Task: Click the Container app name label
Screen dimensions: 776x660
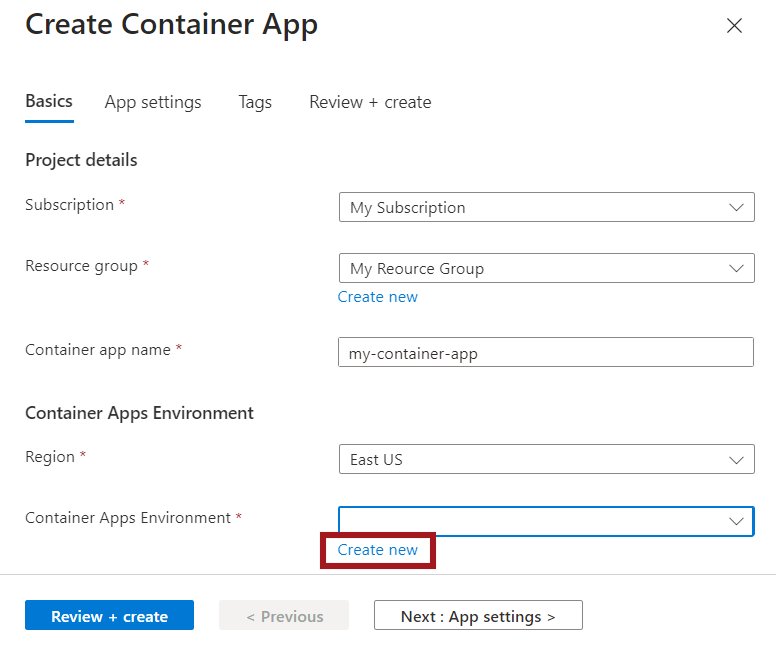Action: (x=99, y=350)
